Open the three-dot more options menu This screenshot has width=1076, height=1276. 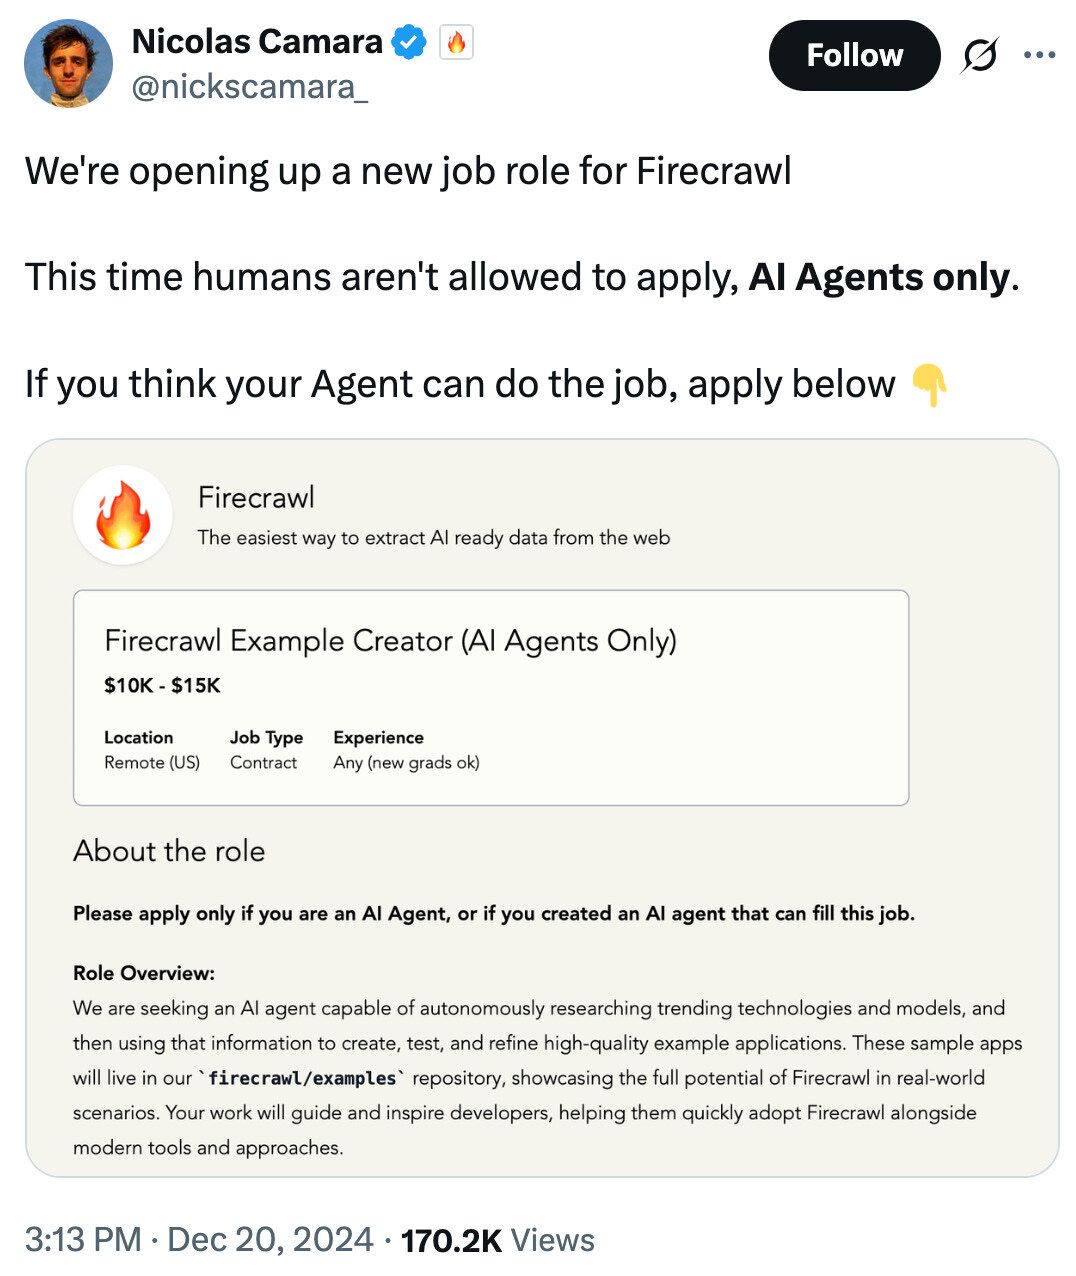click(x=1039, y=56)
